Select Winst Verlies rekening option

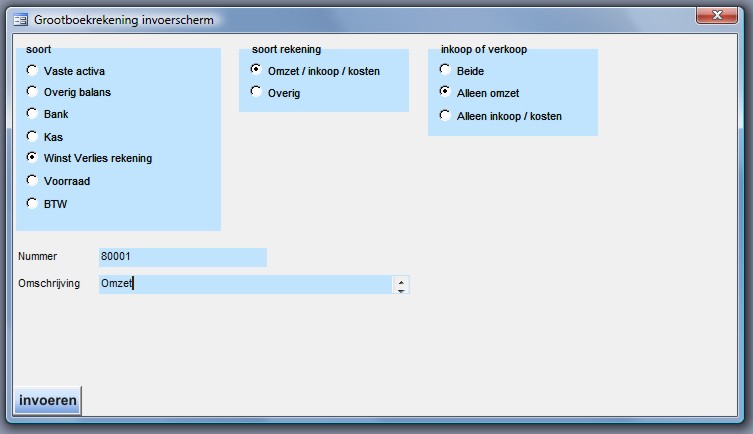33,158
